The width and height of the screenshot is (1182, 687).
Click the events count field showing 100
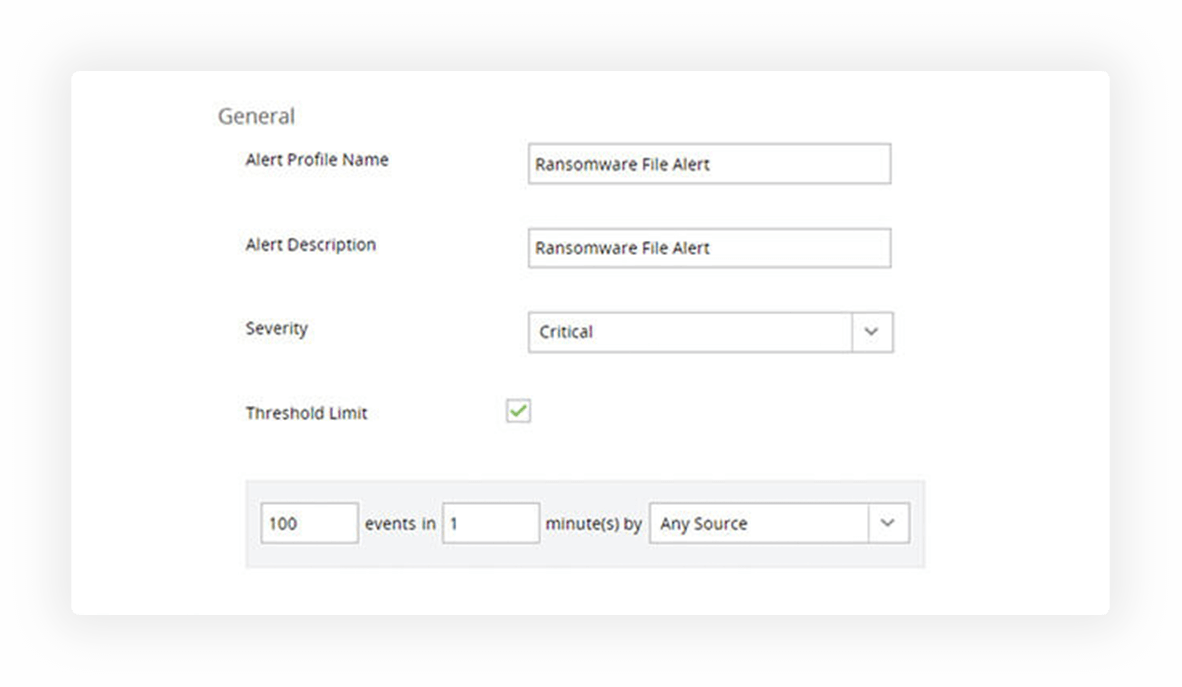click(310, 523)
